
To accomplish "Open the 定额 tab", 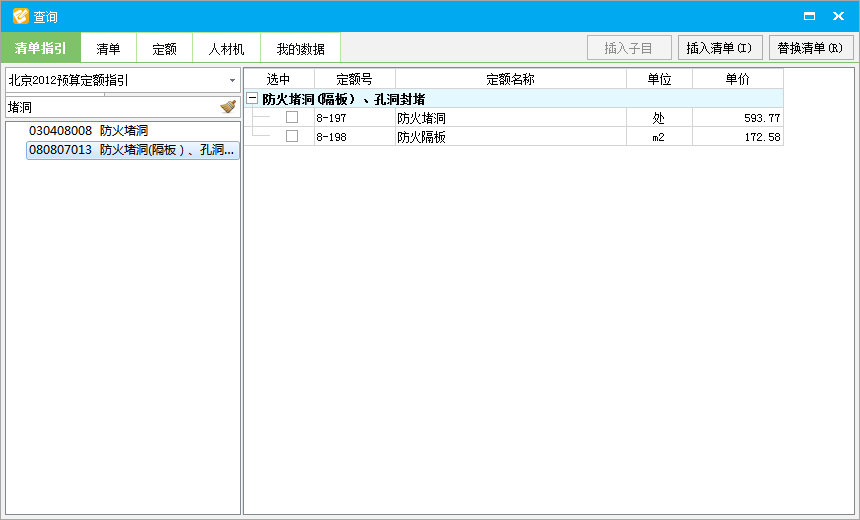I will pos(165,49).
